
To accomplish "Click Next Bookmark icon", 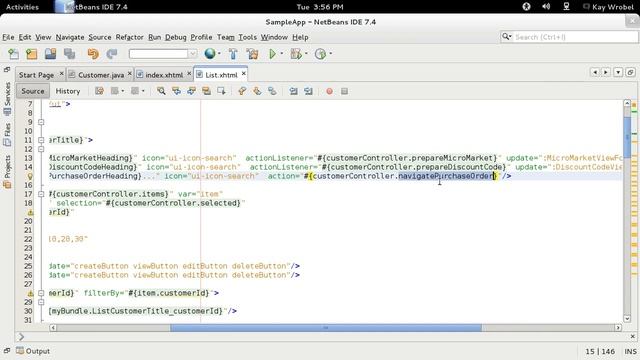I will point(257,91).
